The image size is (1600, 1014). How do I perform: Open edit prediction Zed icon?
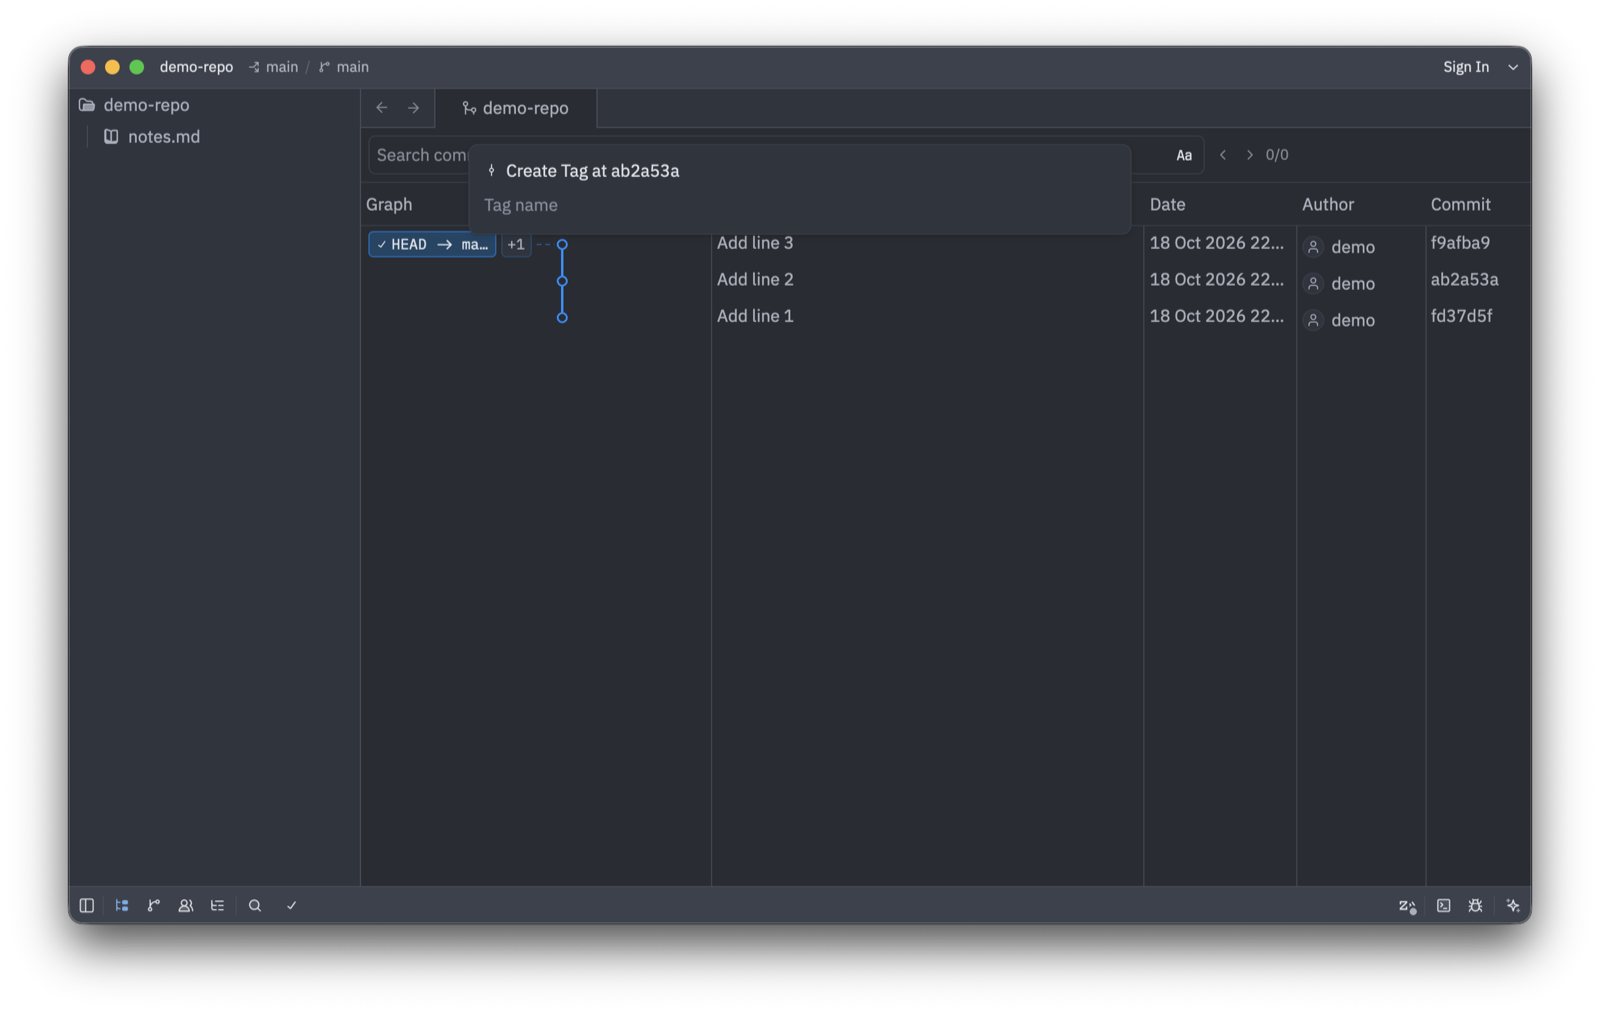point(1407,906)
